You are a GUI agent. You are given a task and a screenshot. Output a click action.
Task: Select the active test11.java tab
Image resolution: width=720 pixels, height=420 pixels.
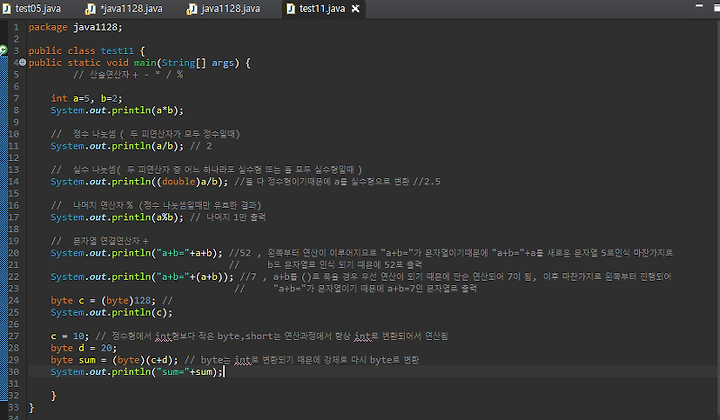coord(322,8)
